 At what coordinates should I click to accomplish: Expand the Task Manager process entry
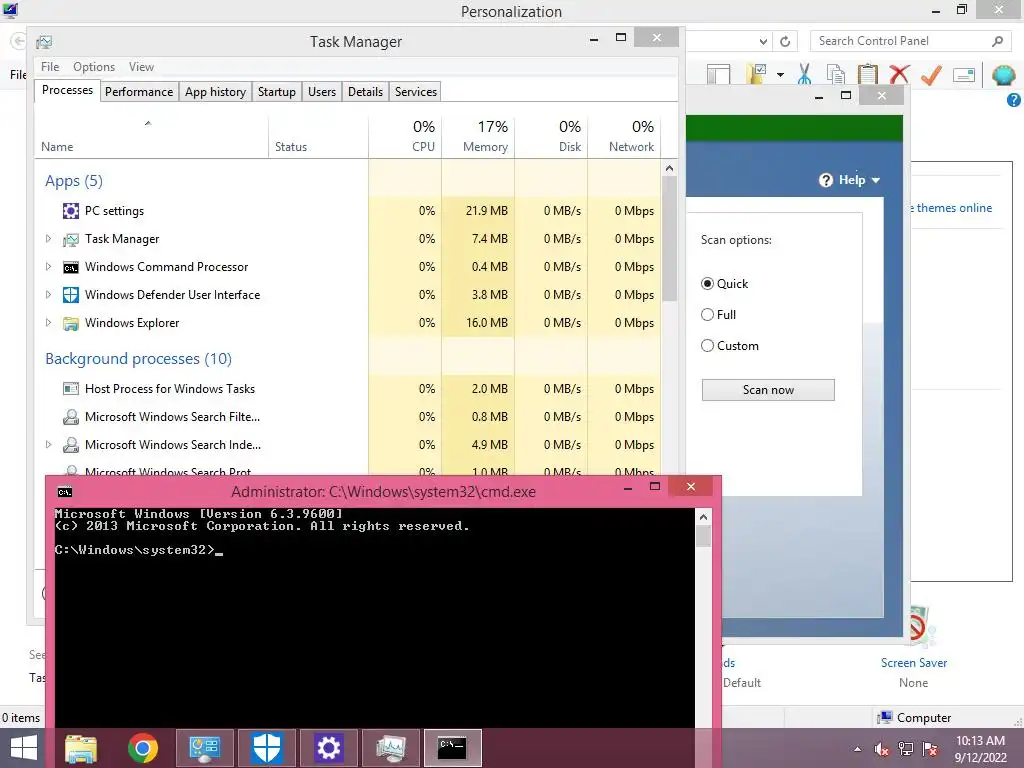(x=48, y=239)
